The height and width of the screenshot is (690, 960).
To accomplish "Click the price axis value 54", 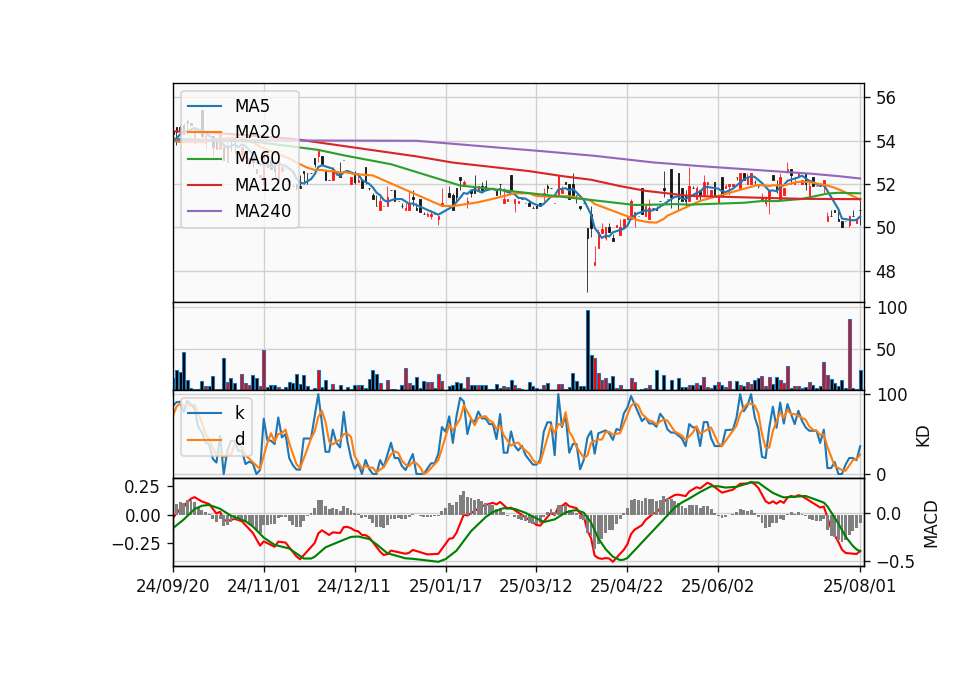I will (x=885, y=141).
